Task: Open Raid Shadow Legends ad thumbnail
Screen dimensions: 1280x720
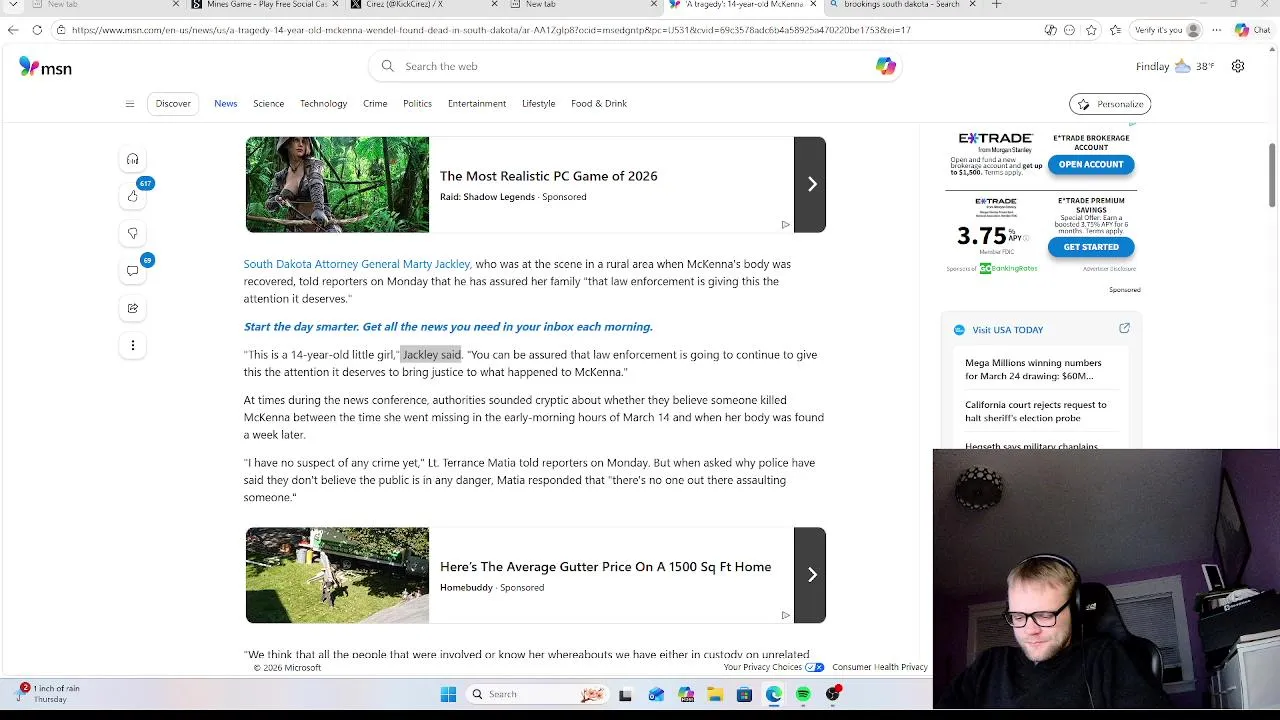Action: 337,184
